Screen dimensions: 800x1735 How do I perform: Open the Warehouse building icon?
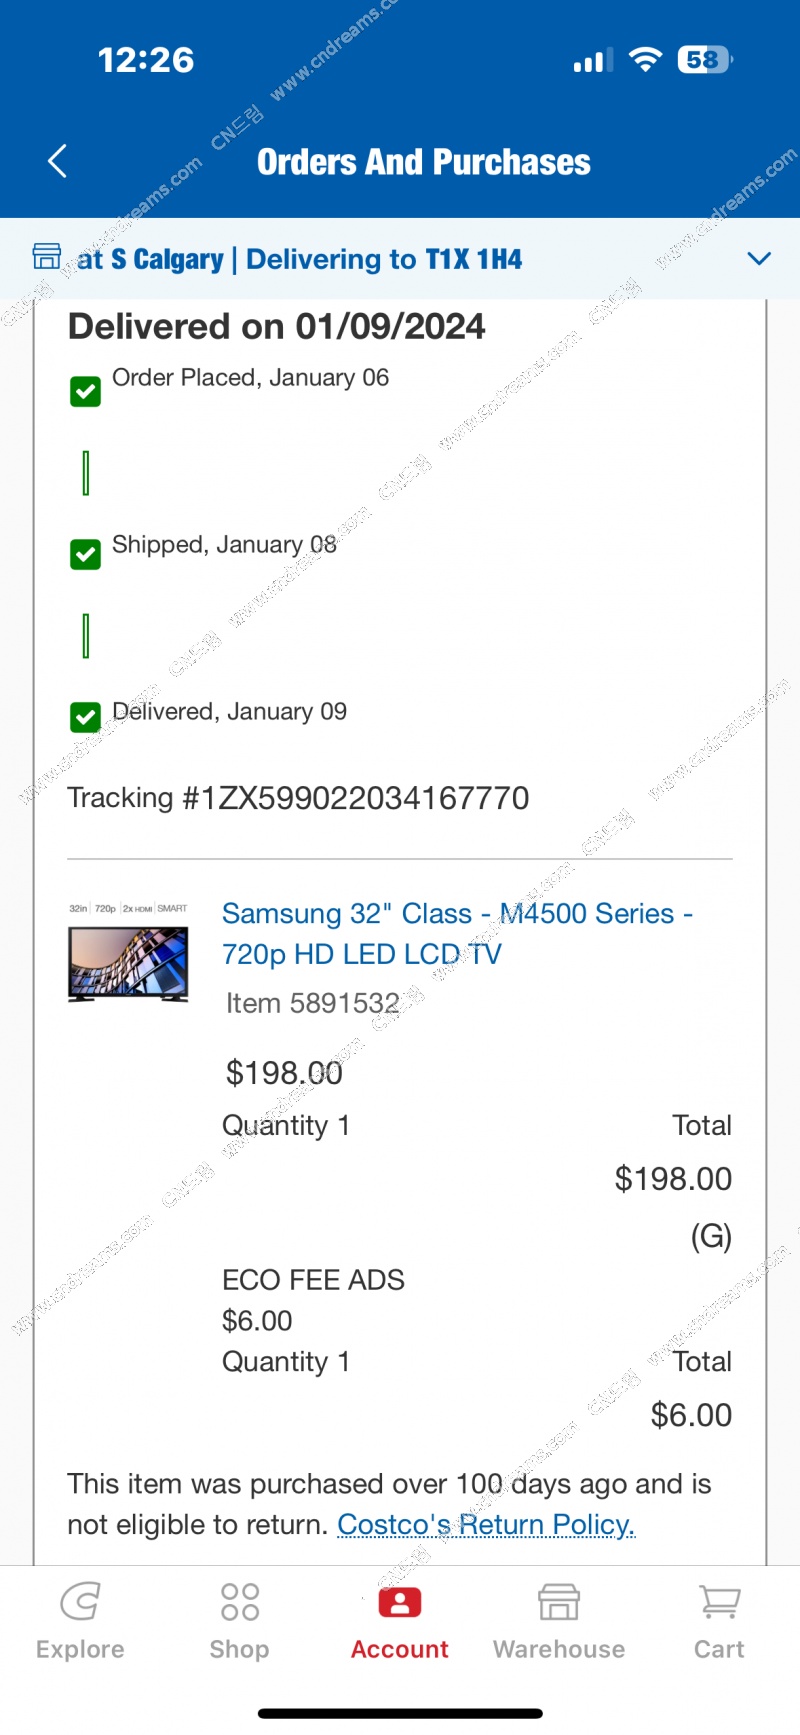(x=559, y=1601)
